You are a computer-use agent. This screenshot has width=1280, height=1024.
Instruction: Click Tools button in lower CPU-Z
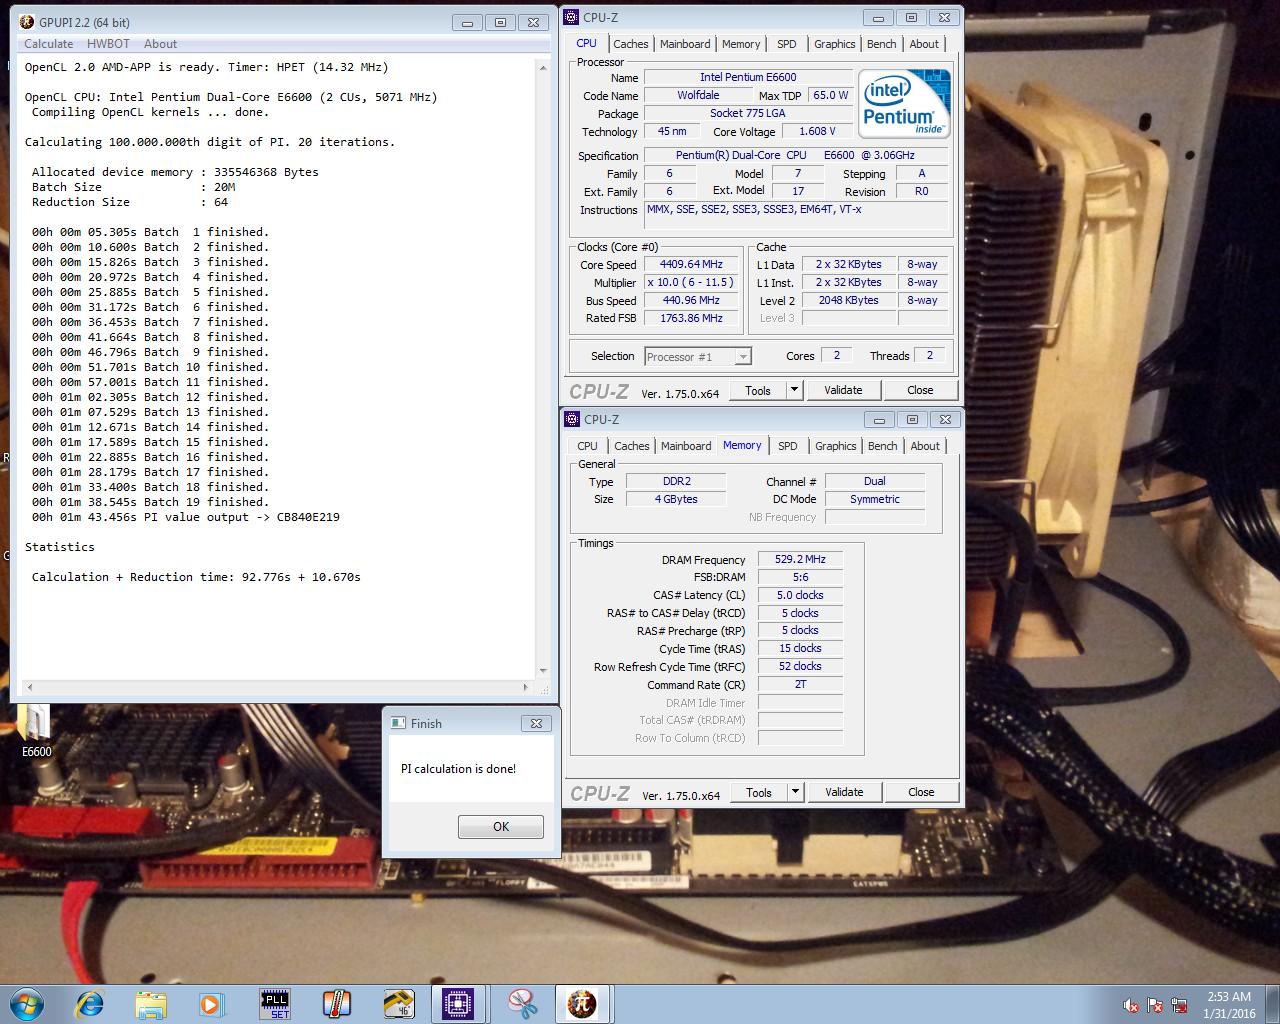pyautogui.click(x=759, y=792)
